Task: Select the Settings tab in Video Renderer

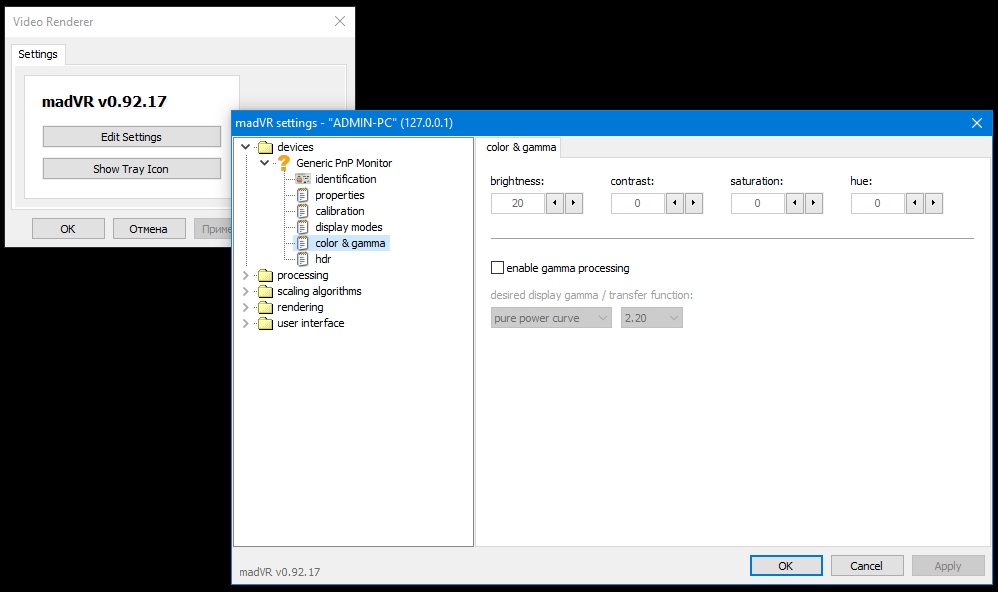Action: [38, 54]
